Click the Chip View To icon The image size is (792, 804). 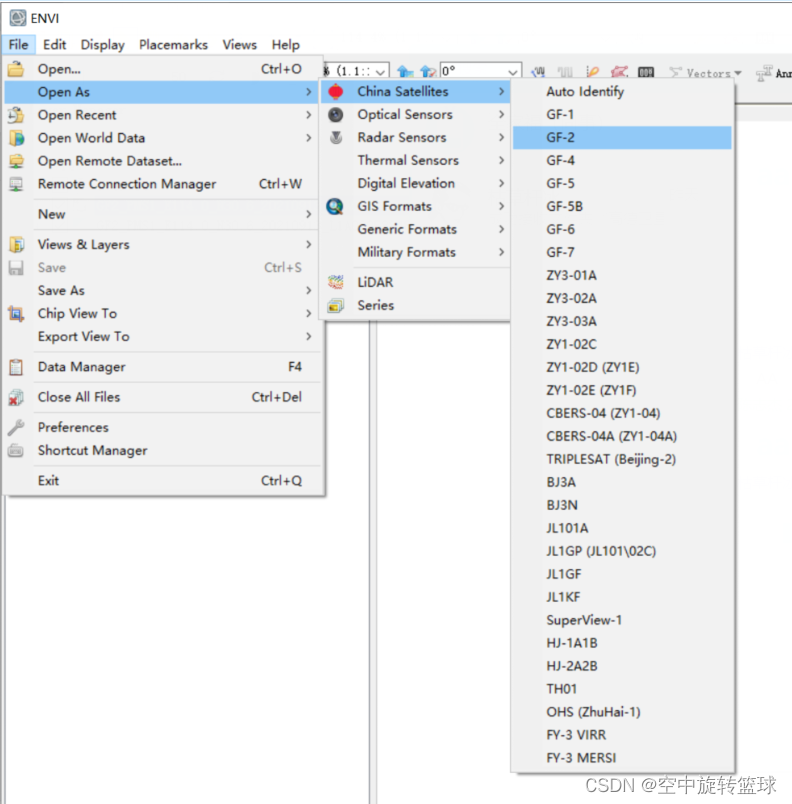pos(16,313)
